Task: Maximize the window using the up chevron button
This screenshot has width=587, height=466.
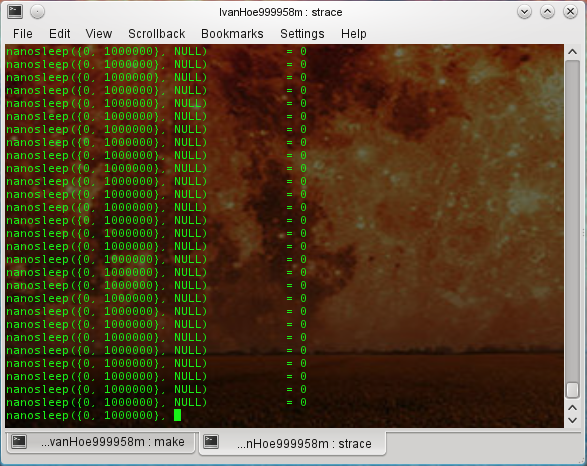Action: (x=547, y=12)
